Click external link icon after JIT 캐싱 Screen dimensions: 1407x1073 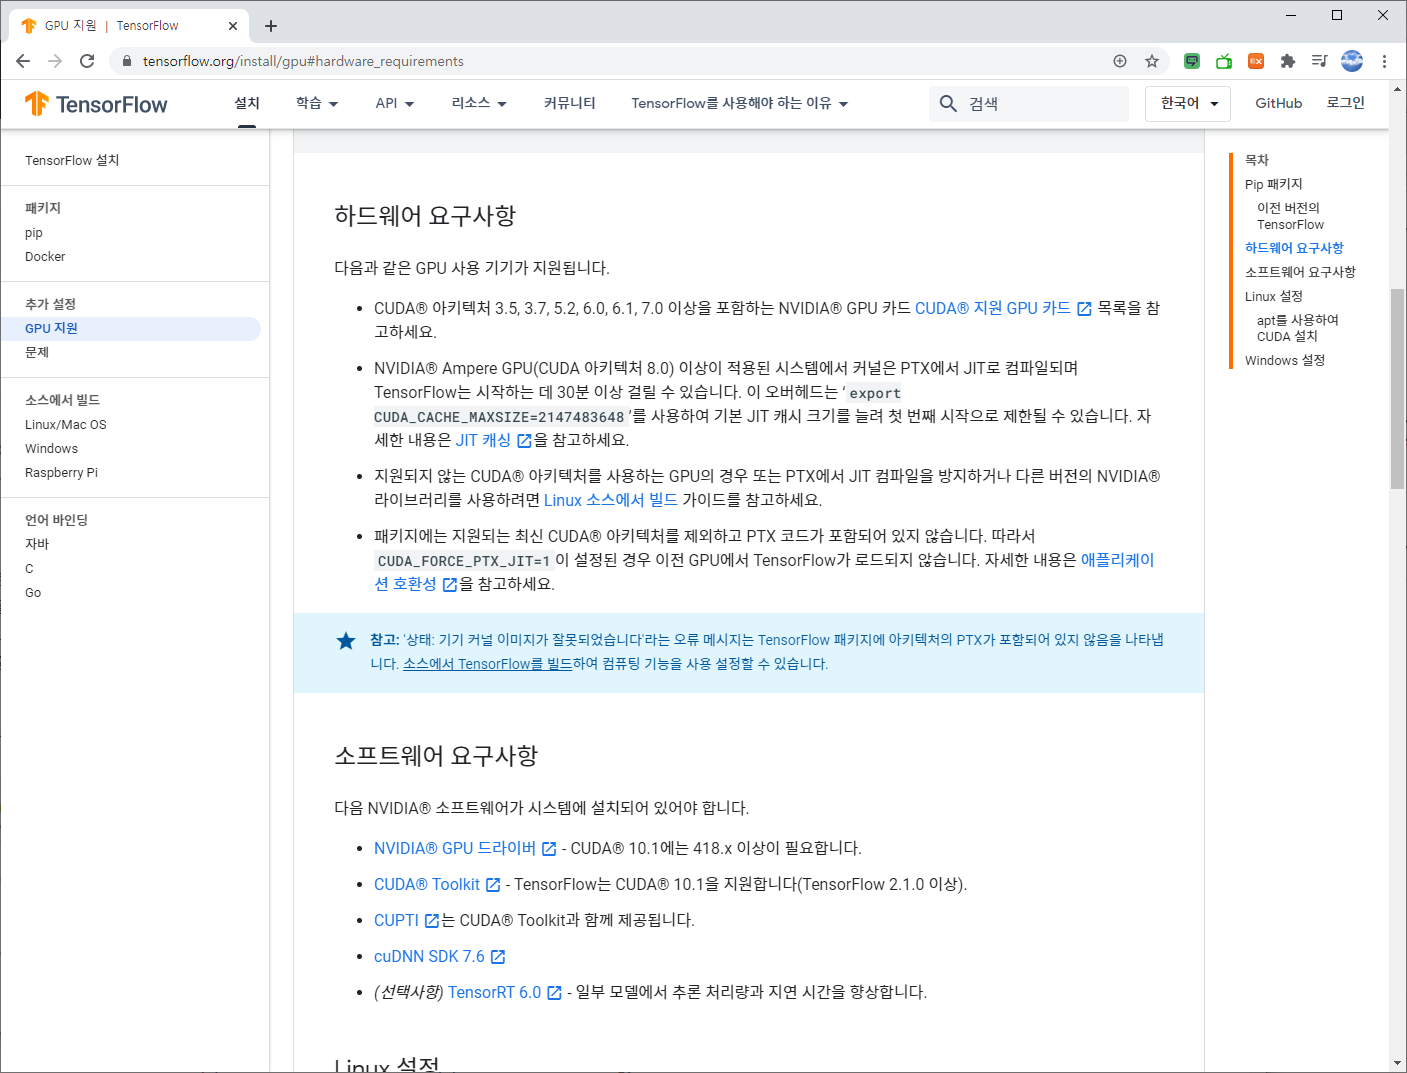[x=524, y=441]
